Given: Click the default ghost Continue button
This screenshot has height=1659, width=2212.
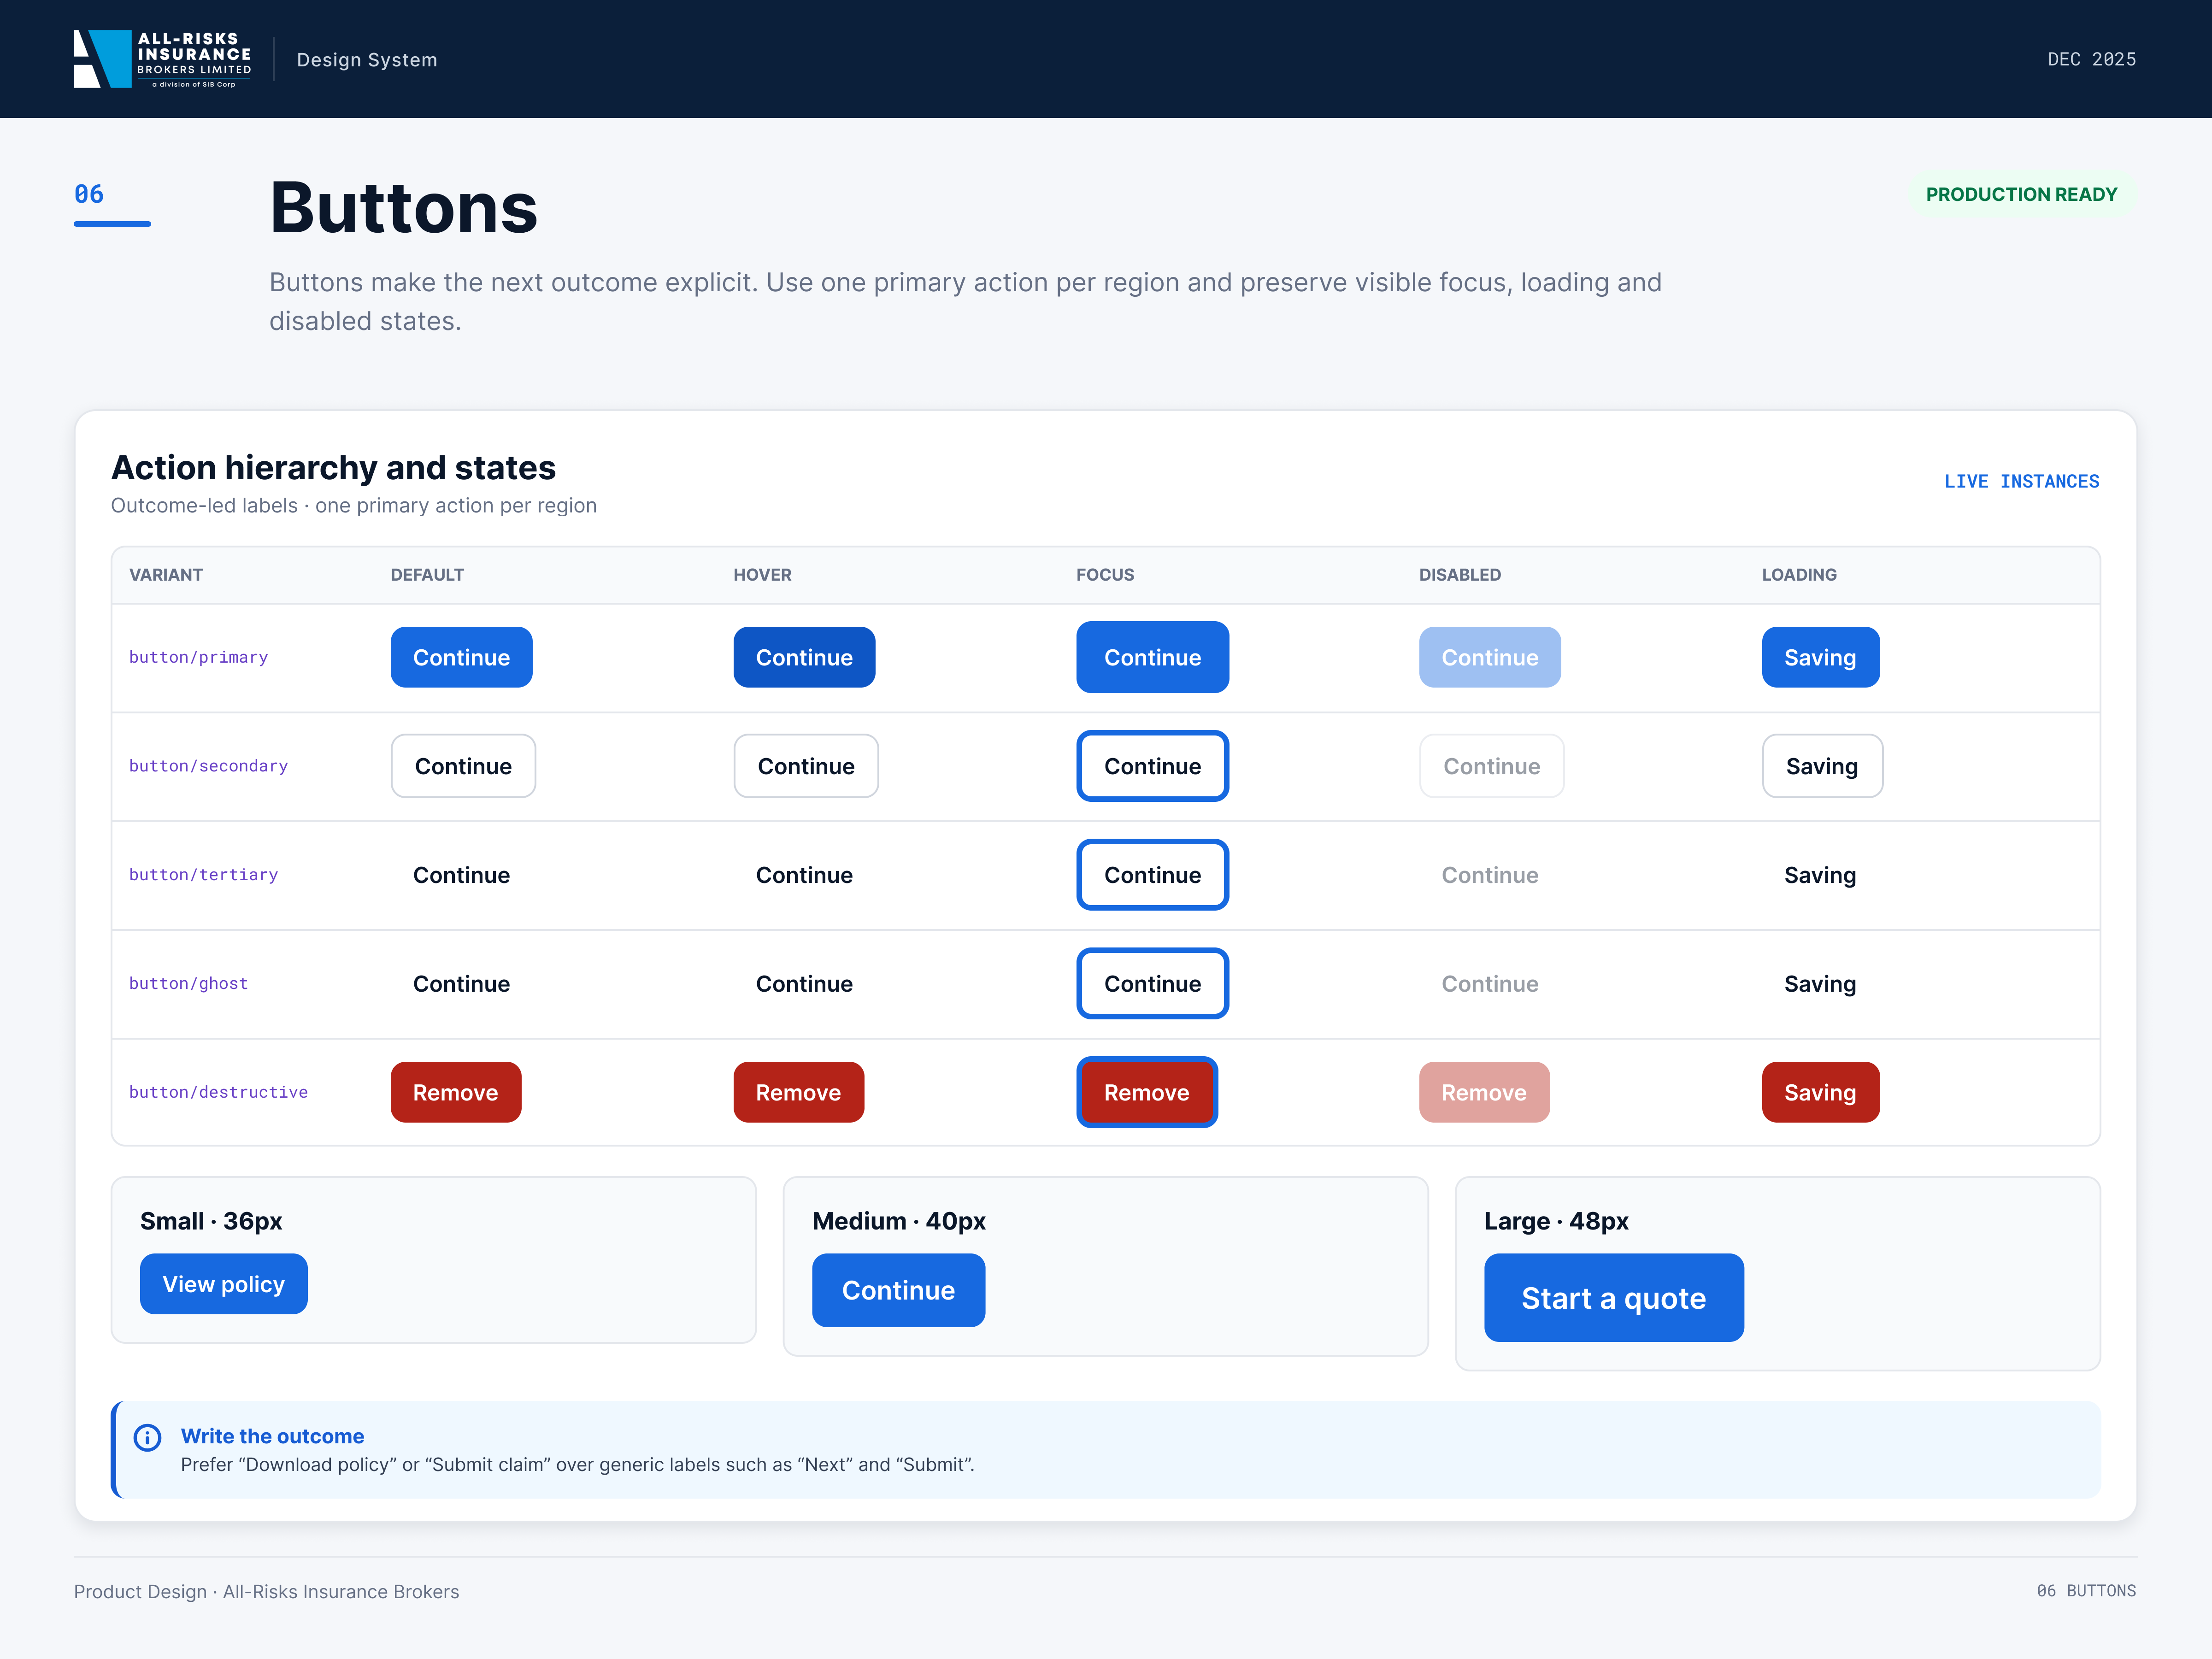Looking at the screenshot, I should point(461,984).
